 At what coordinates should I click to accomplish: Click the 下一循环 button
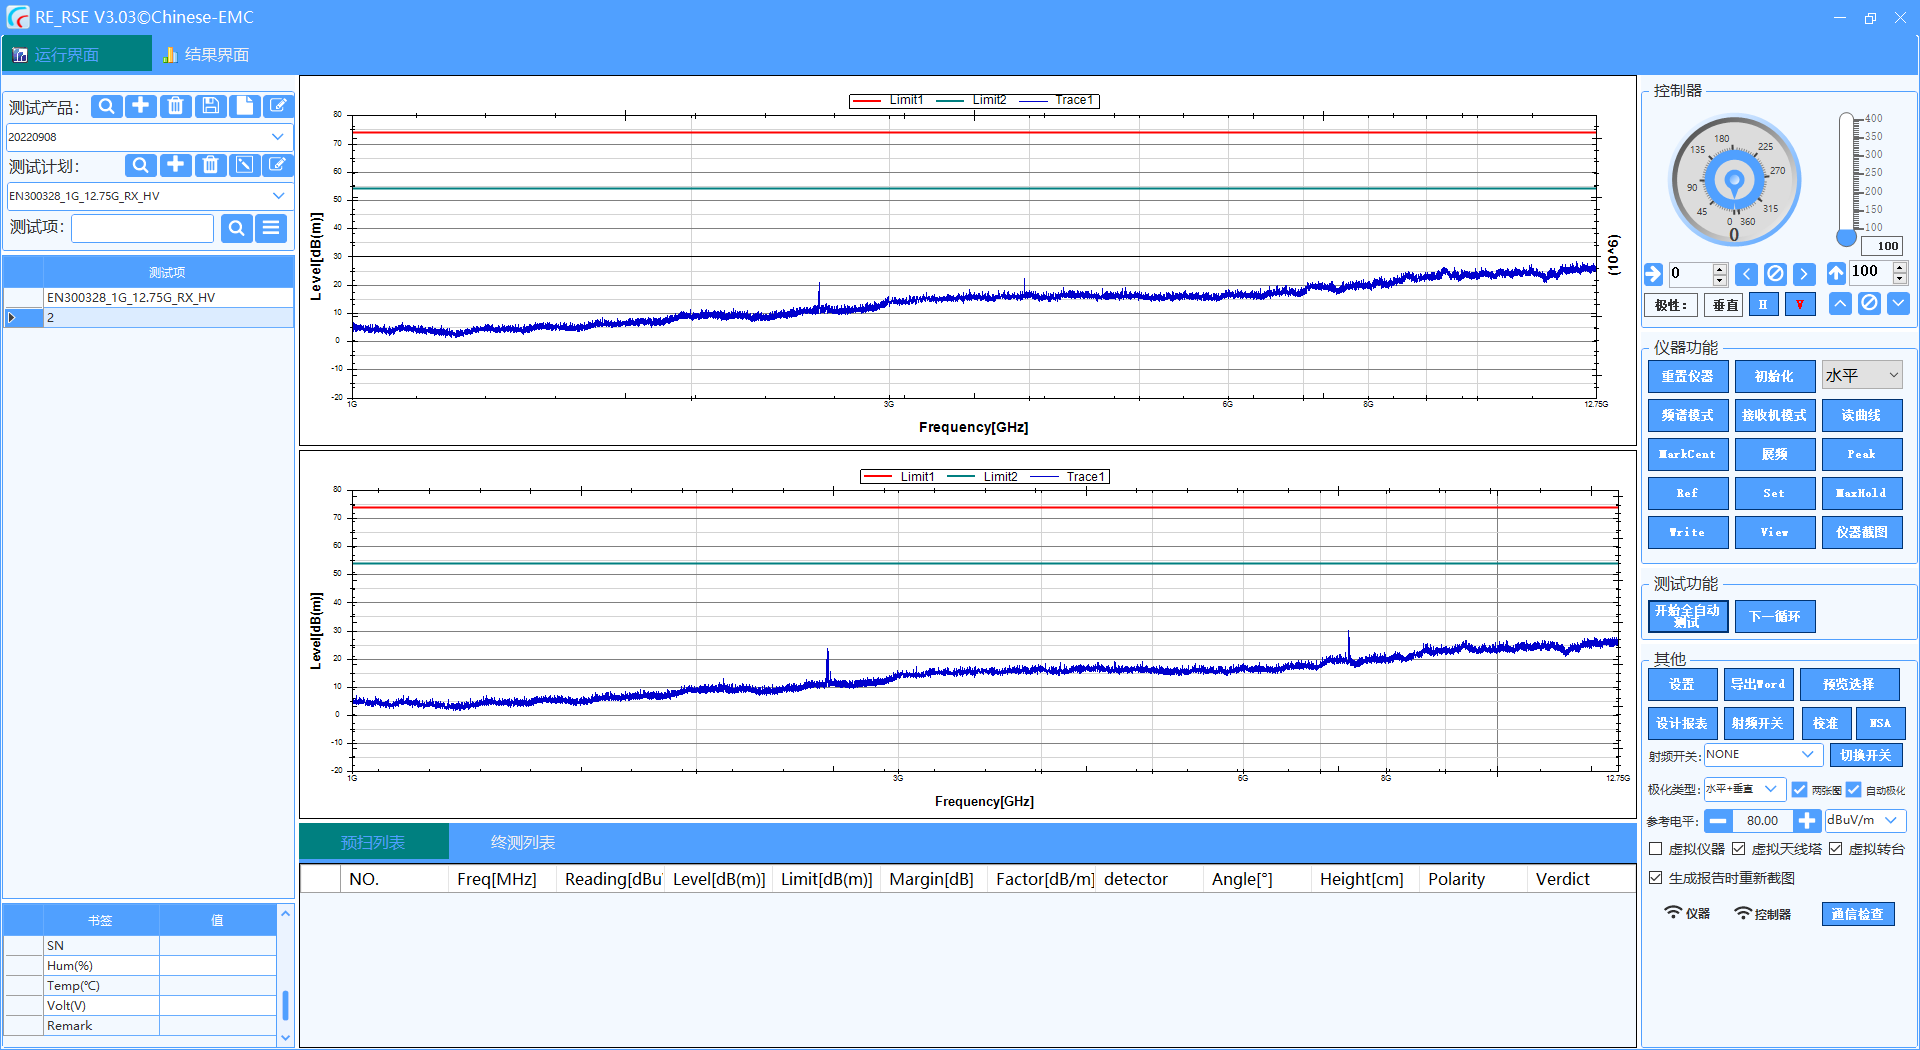[1774, 616]
